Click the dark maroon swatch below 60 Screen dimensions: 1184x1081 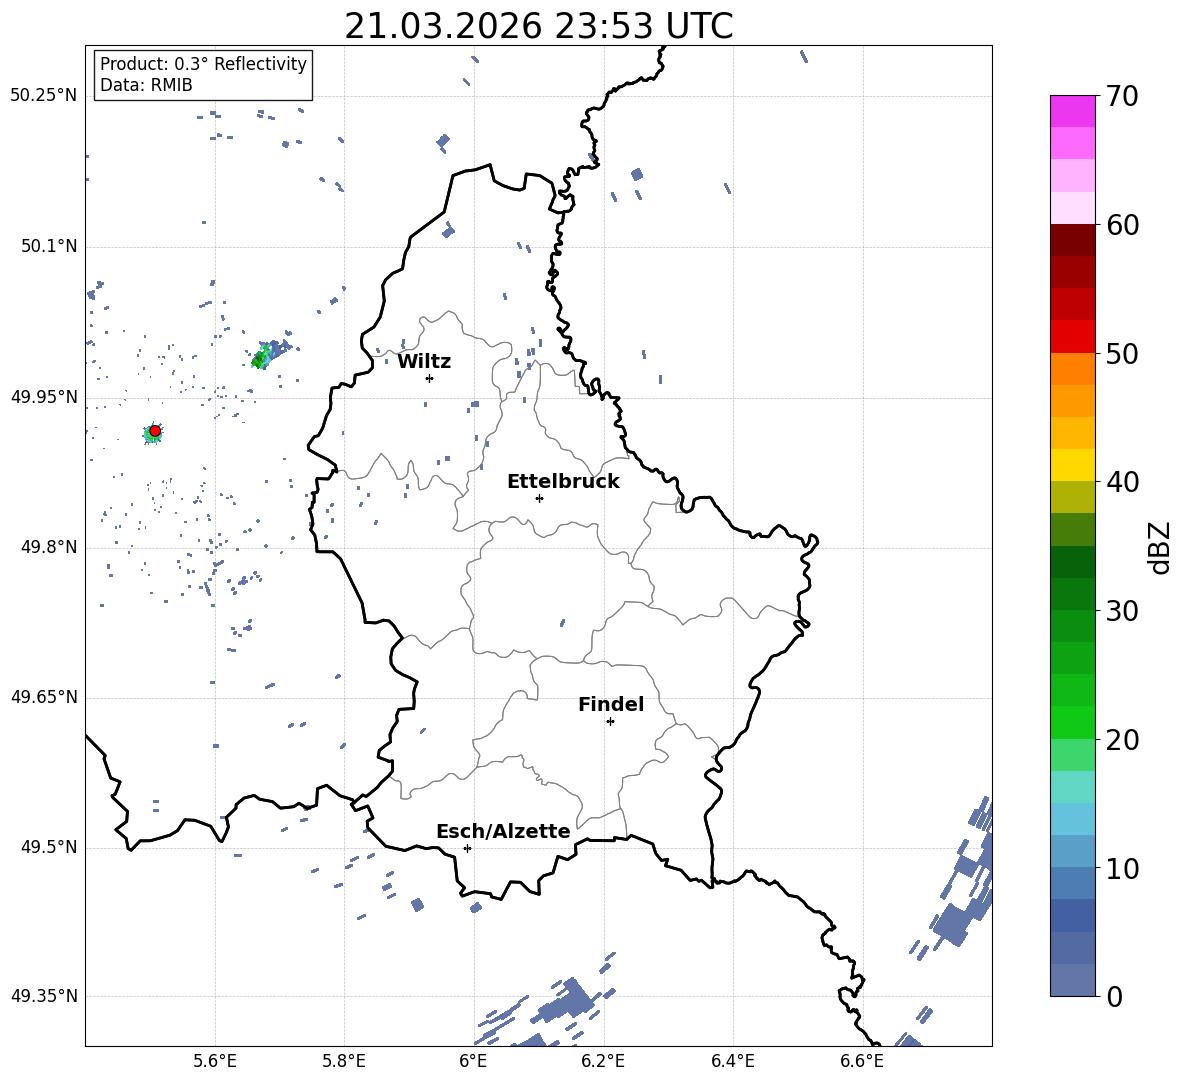pyautogui.click(x=1072, y=240)
